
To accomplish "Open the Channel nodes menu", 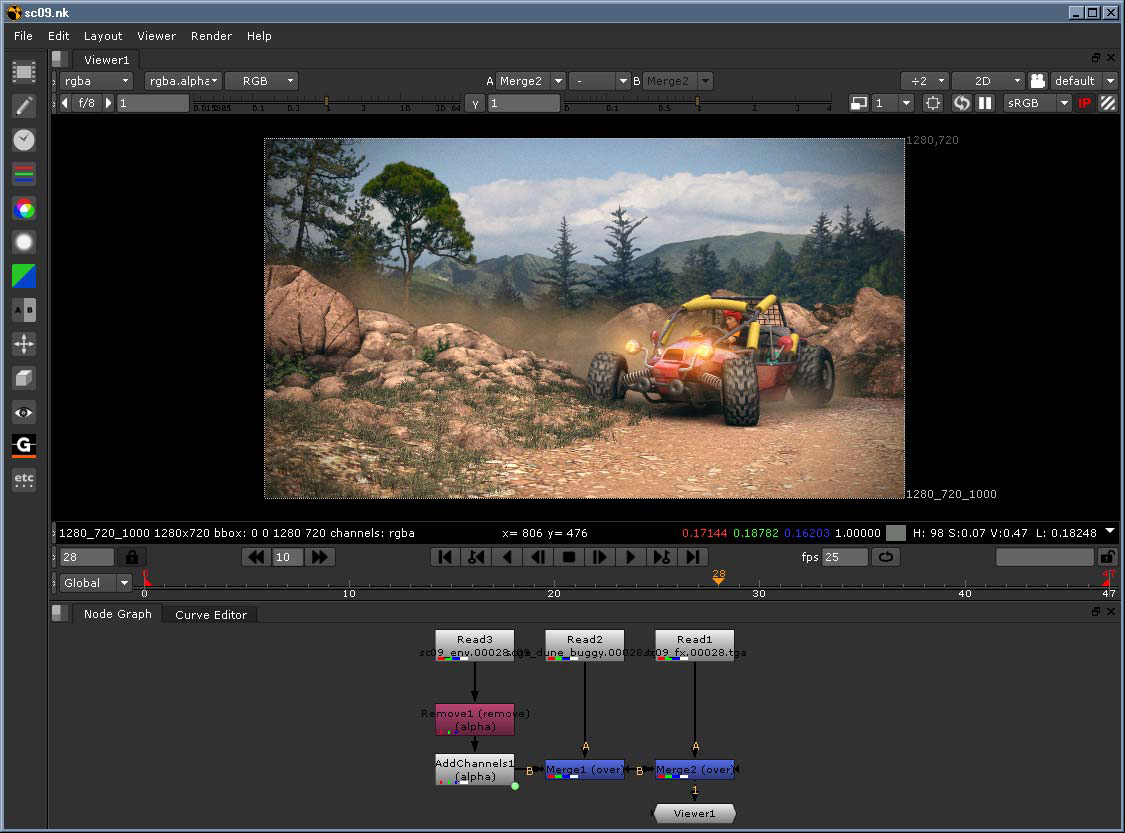I will coord(24,174).
